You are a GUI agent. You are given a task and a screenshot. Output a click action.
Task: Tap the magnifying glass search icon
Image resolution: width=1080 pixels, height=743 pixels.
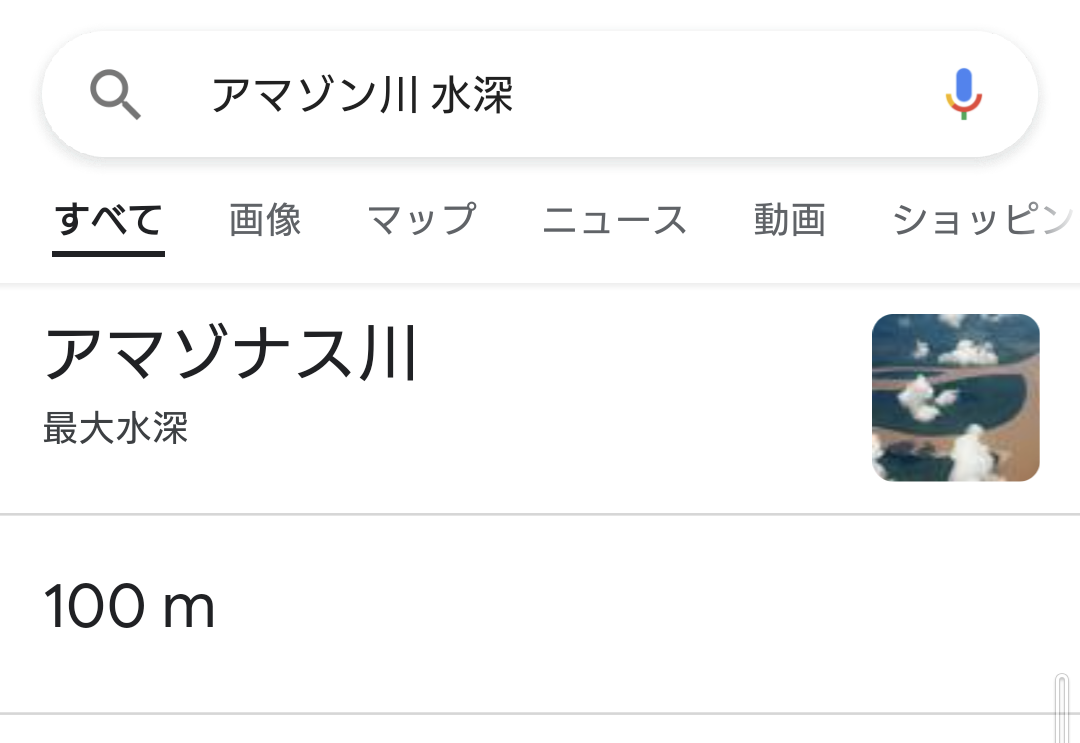click(x=115, y=95)
